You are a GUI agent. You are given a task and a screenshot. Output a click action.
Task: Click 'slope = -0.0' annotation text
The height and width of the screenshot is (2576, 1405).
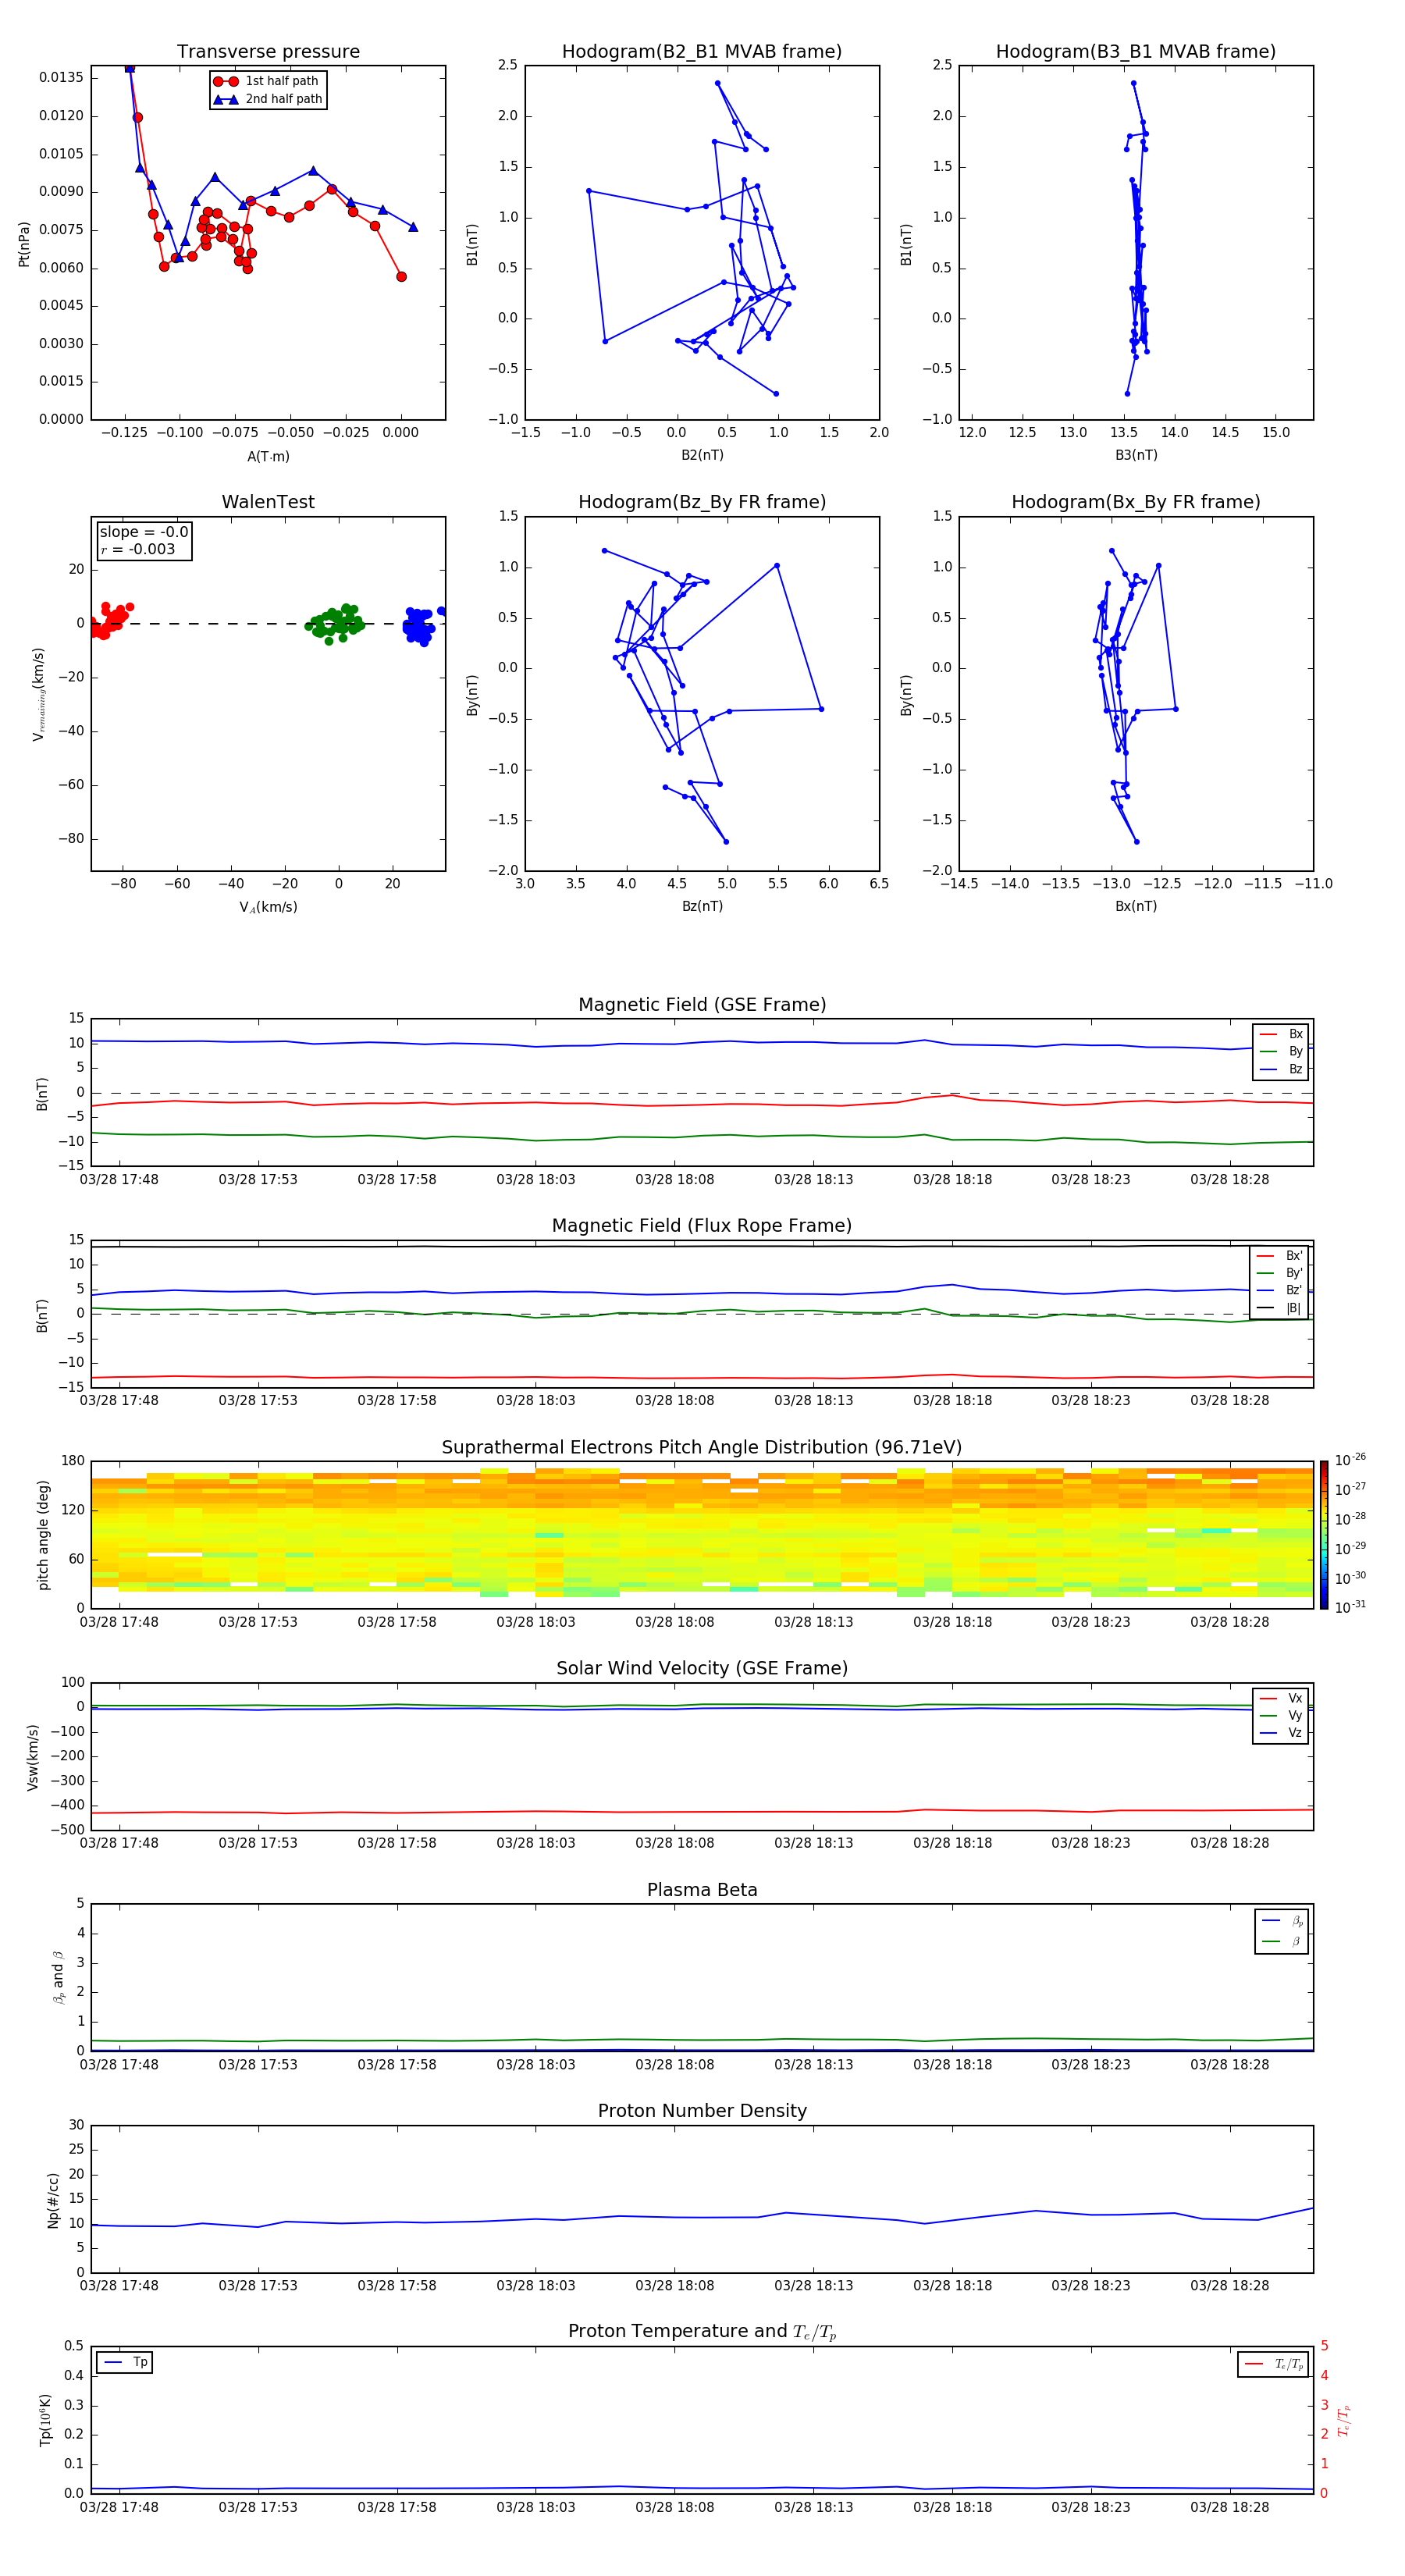[x=144, y=532]
